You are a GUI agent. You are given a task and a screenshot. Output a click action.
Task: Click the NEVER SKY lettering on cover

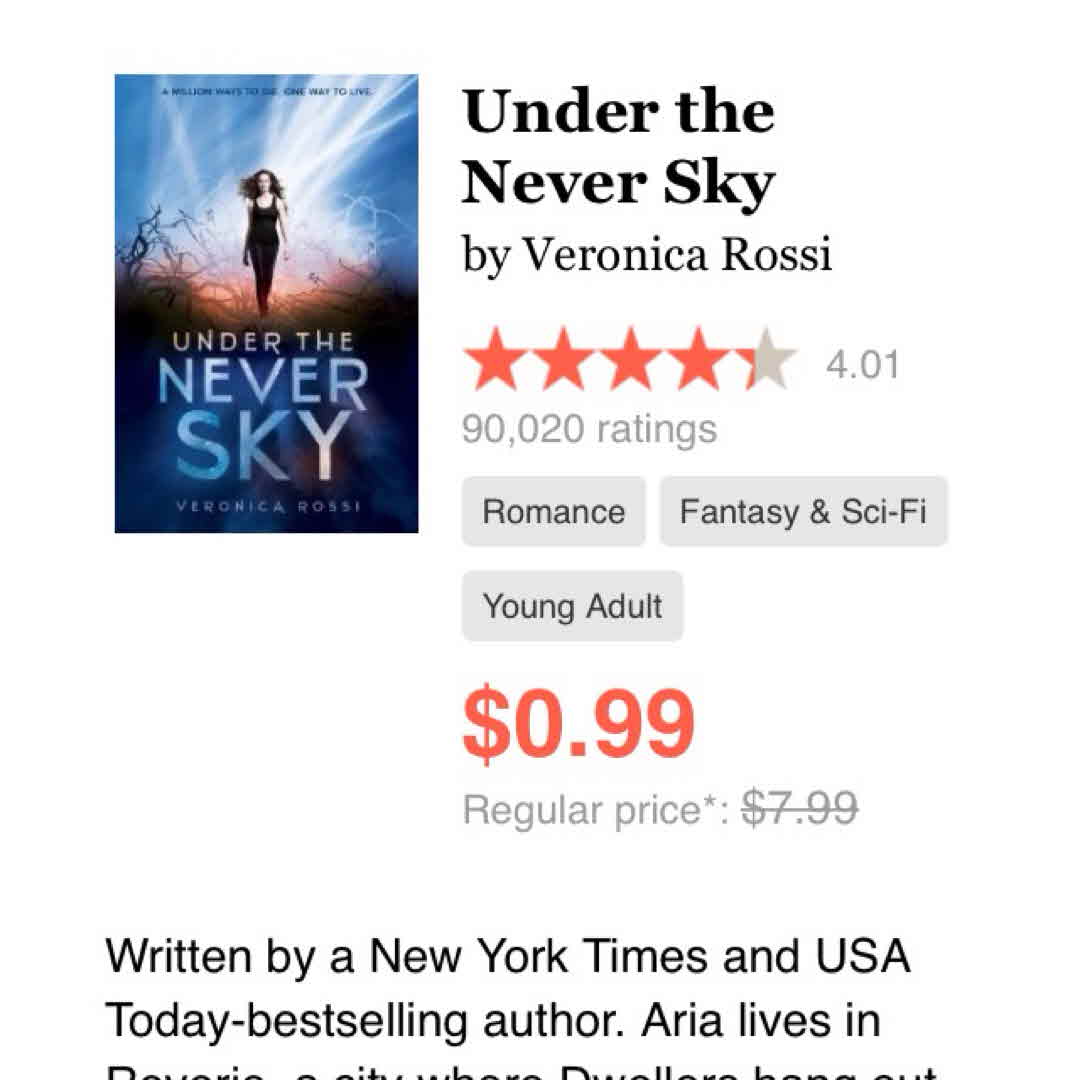[266, 415]
